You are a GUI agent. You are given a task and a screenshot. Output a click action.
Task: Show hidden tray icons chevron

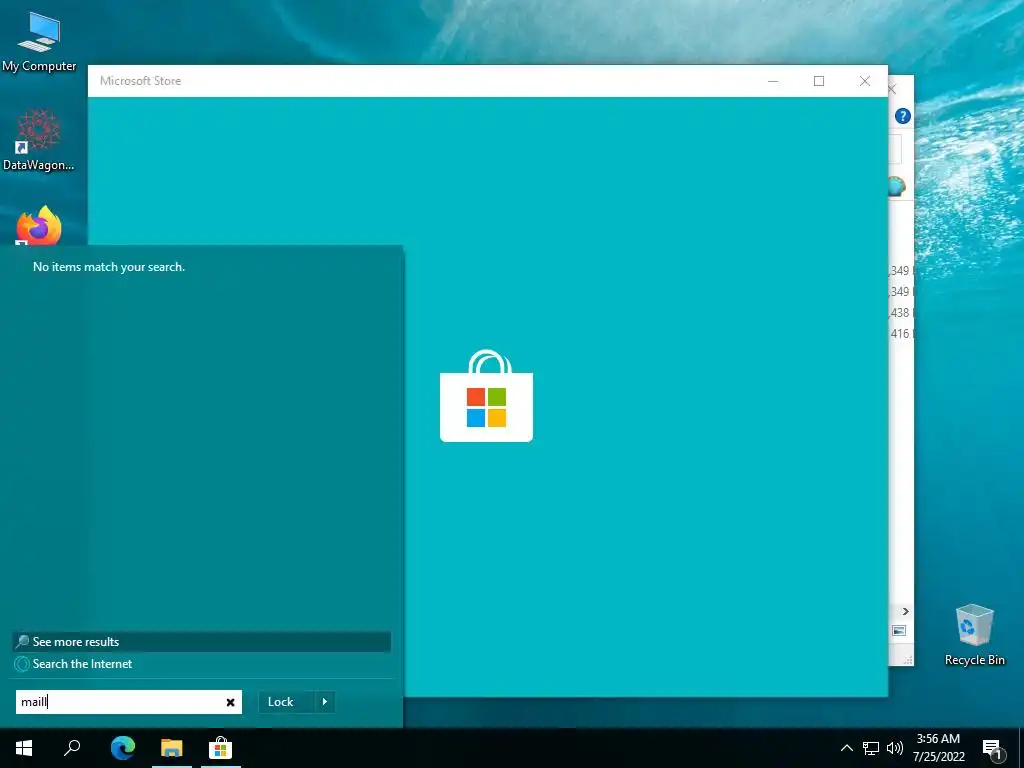pyautogui.click(x=846, y=748)
